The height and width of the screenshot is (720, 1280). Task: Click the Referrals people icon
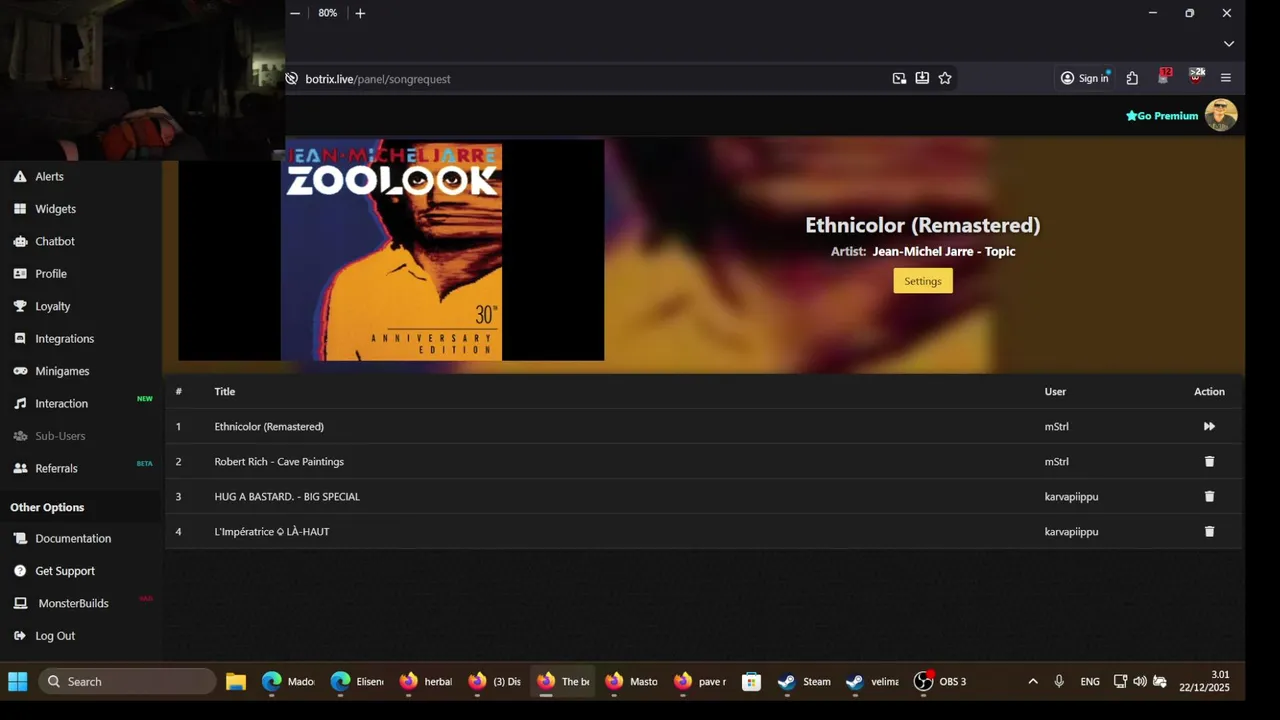(20, 468)
